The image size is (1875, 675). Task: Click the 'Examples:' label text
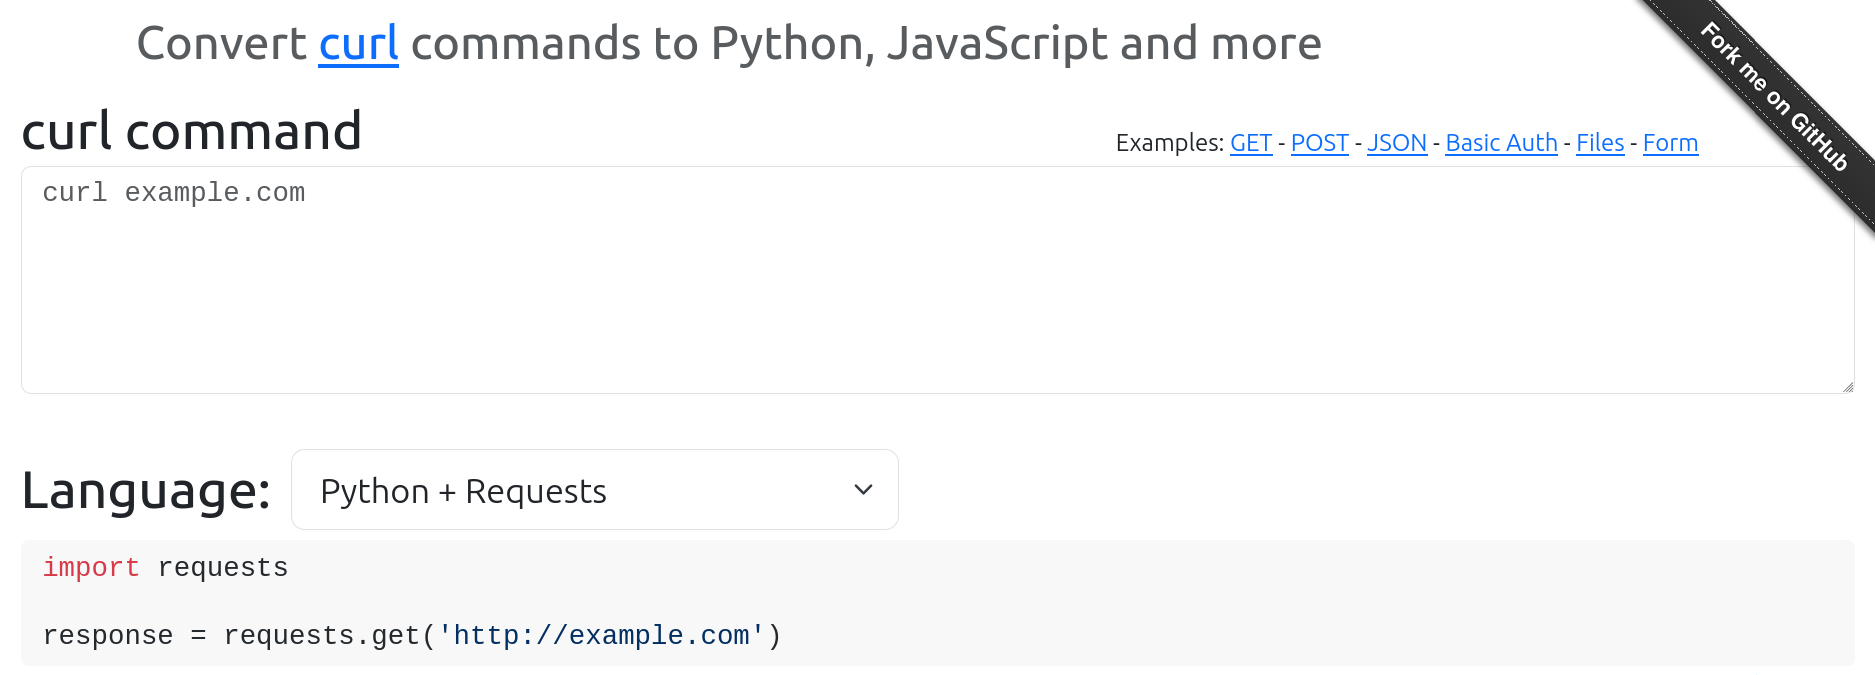coord(1168,143)
